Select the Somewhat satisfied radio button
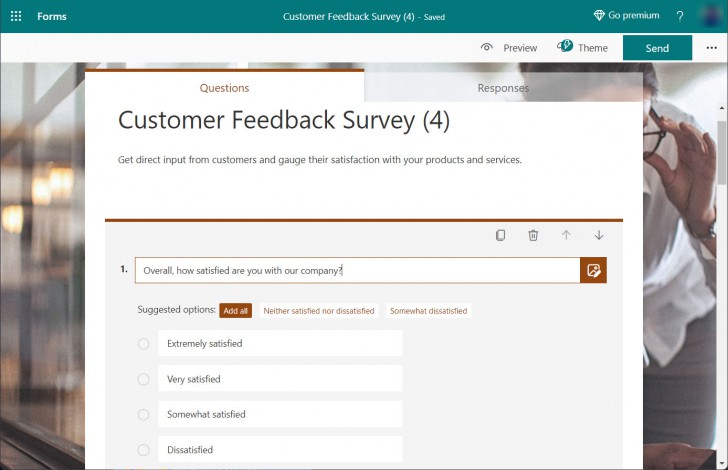728x470 pixels. (x=143, y=414)
